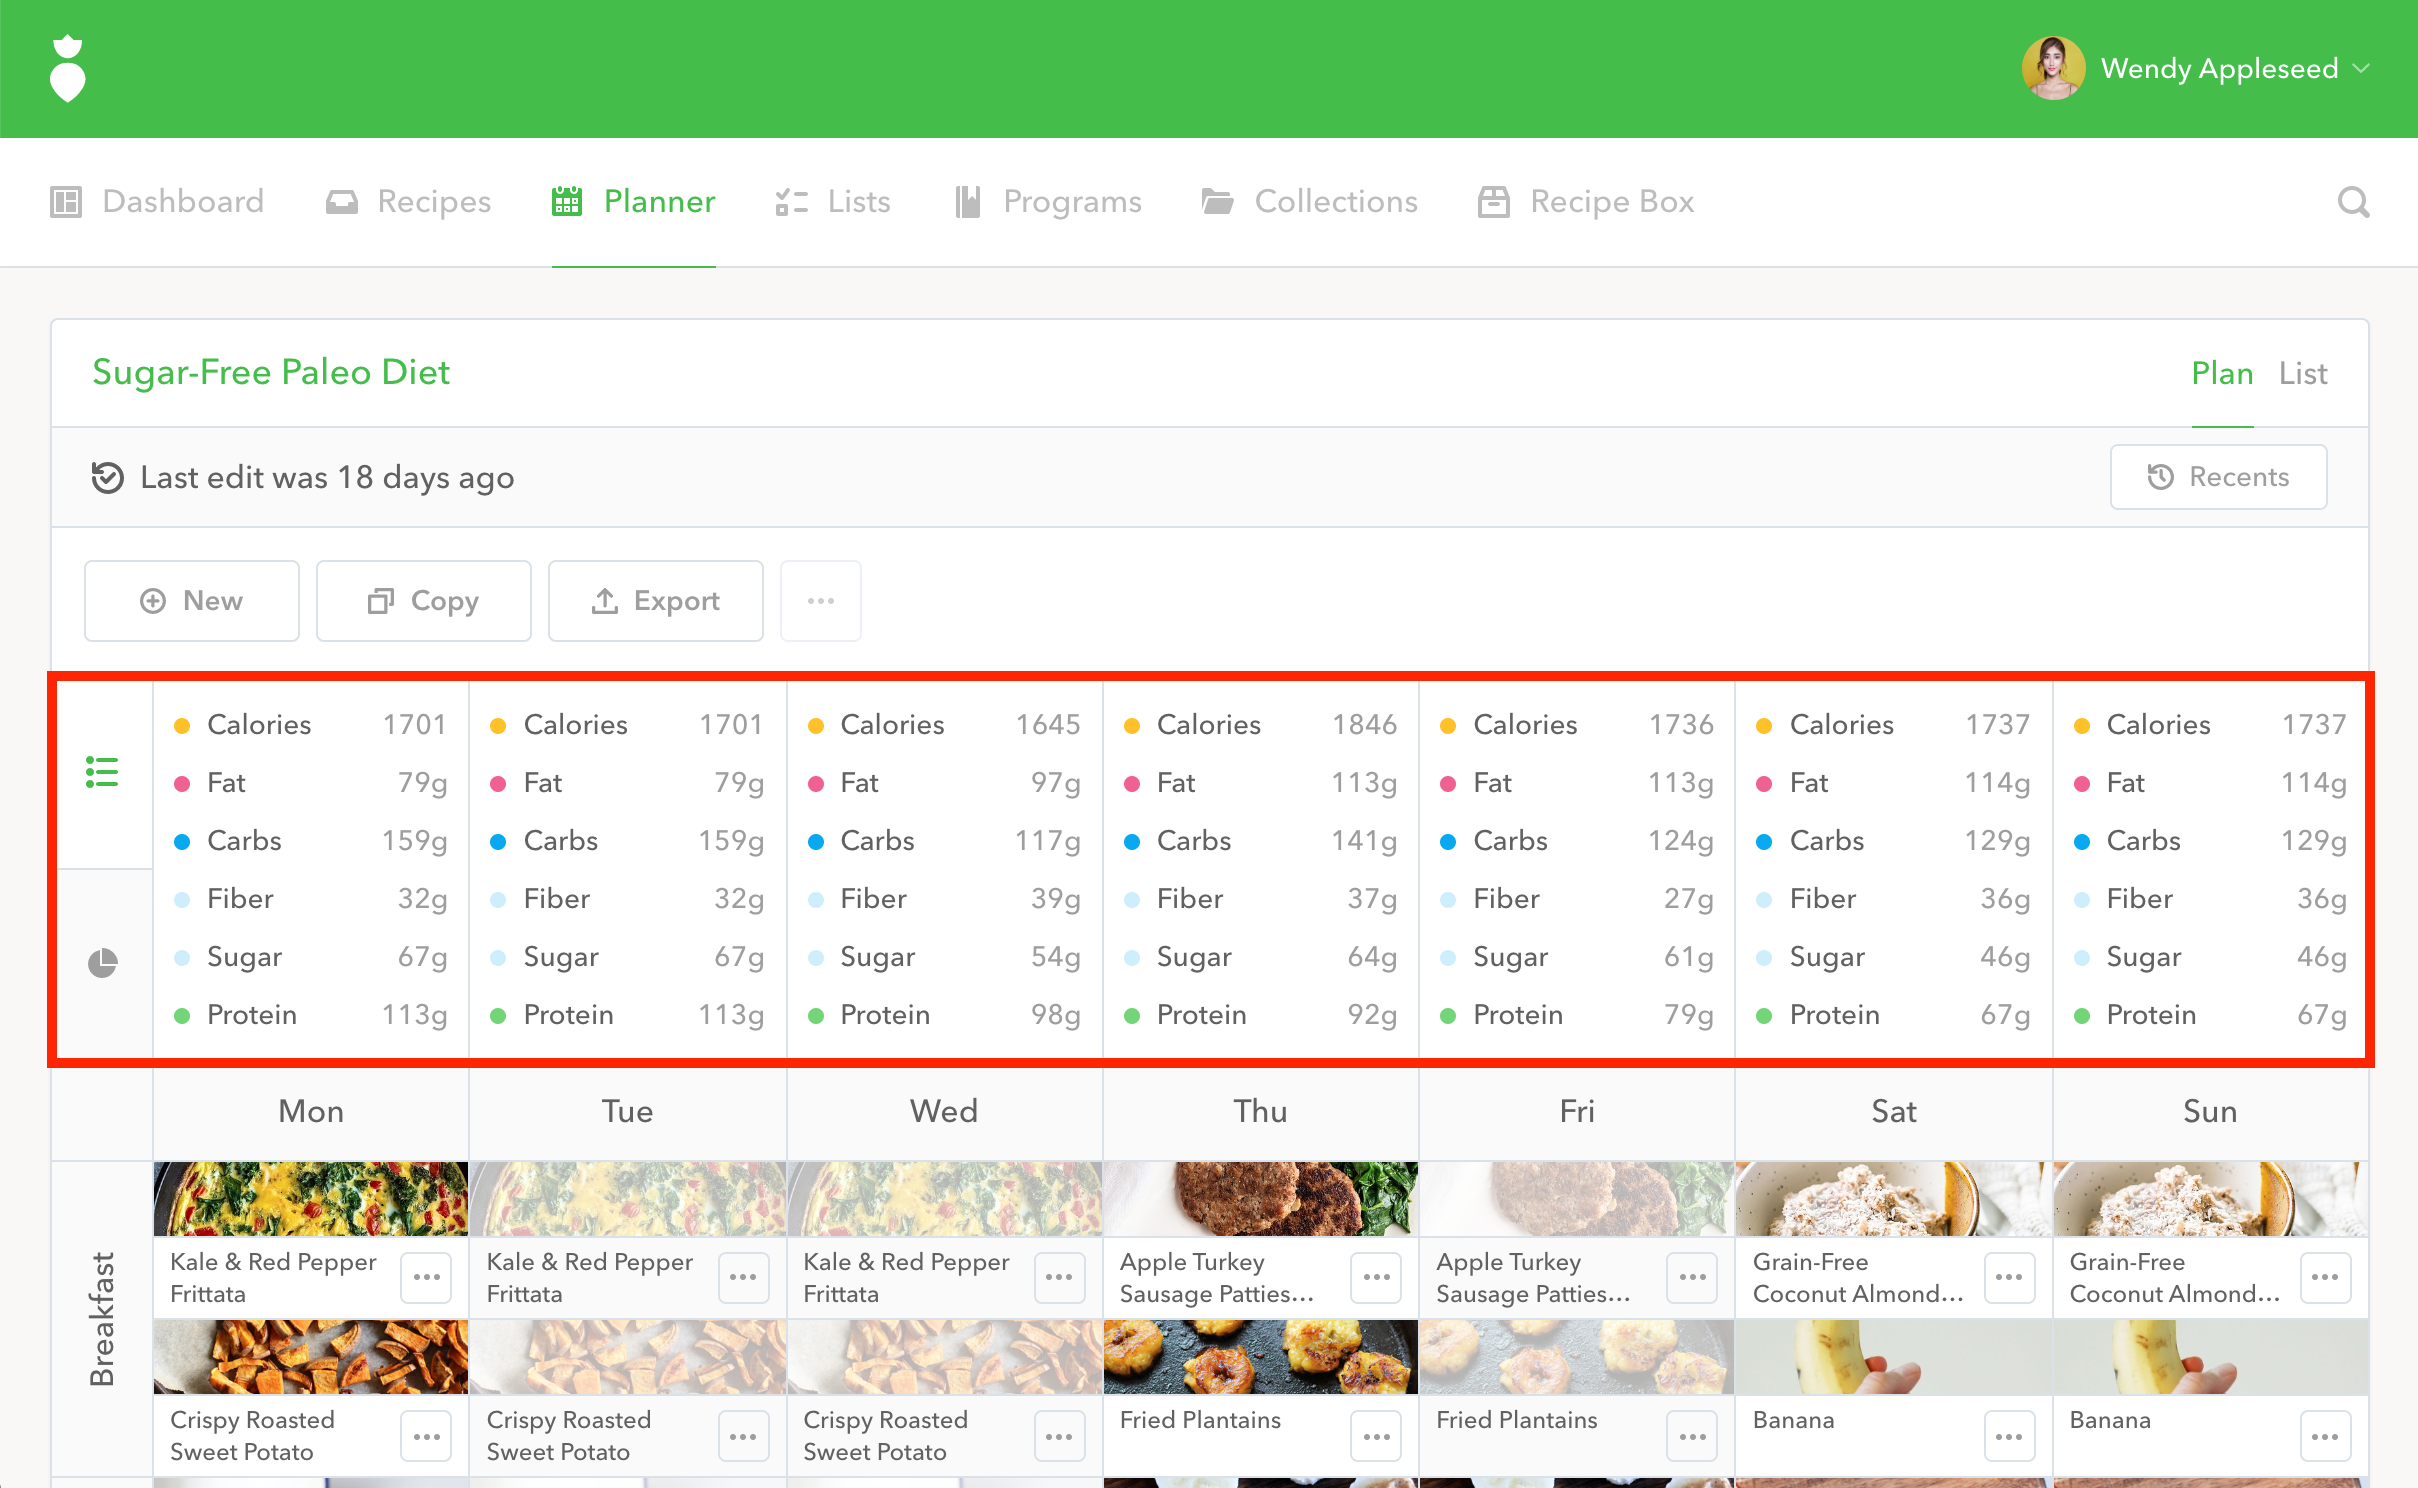The image size is (2418, 1488).
Task: Switch the planner to List view
Action: [2303, 372]
